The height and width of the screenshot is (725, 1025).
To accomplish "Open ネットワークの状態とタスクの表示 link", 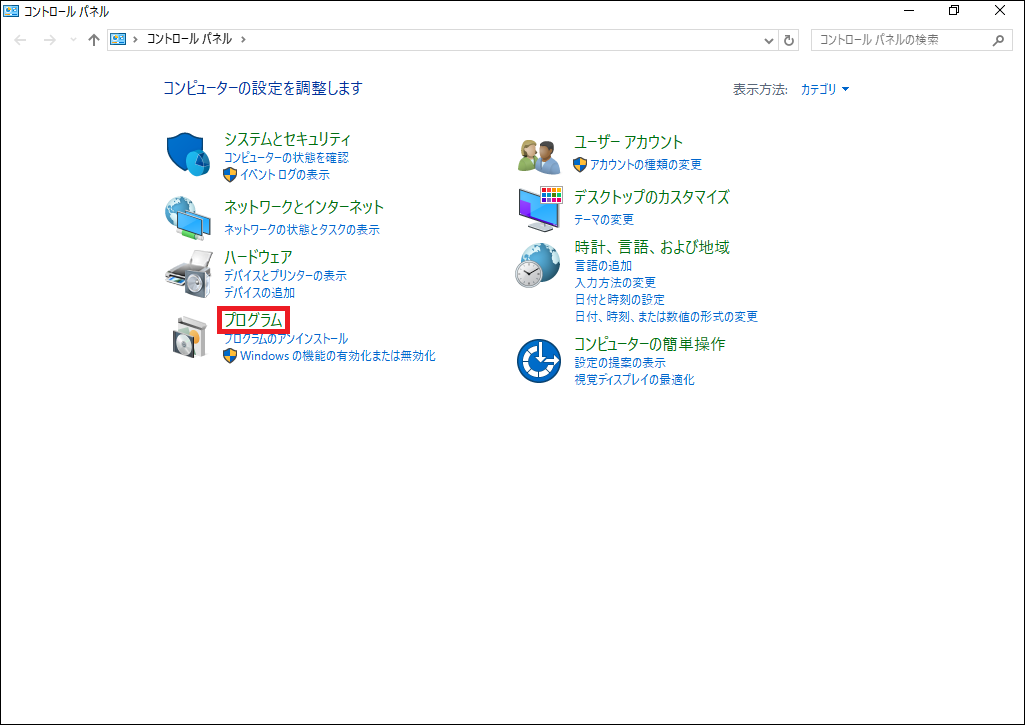I will pyautogui.click(x=302, y=229).
